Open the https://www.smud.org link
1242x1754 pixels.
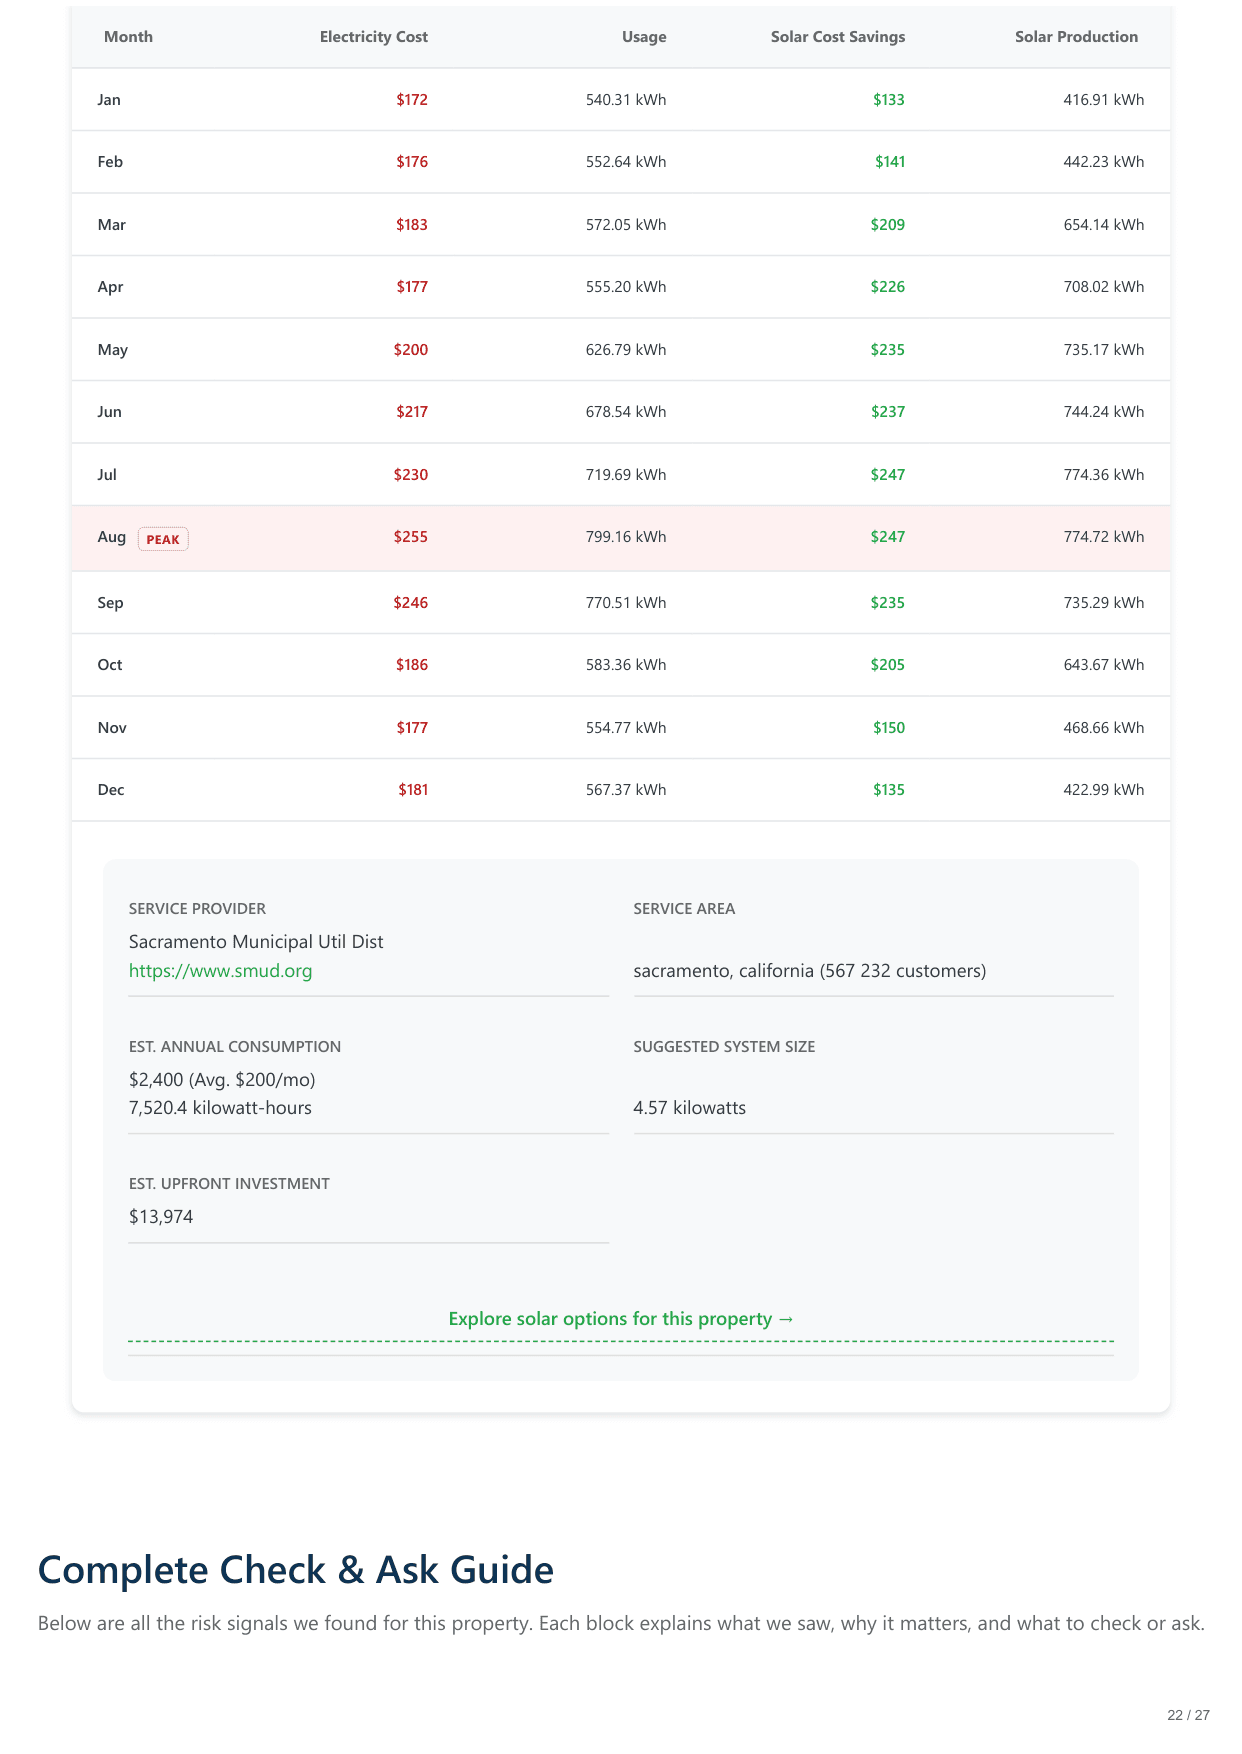point(220,971)
